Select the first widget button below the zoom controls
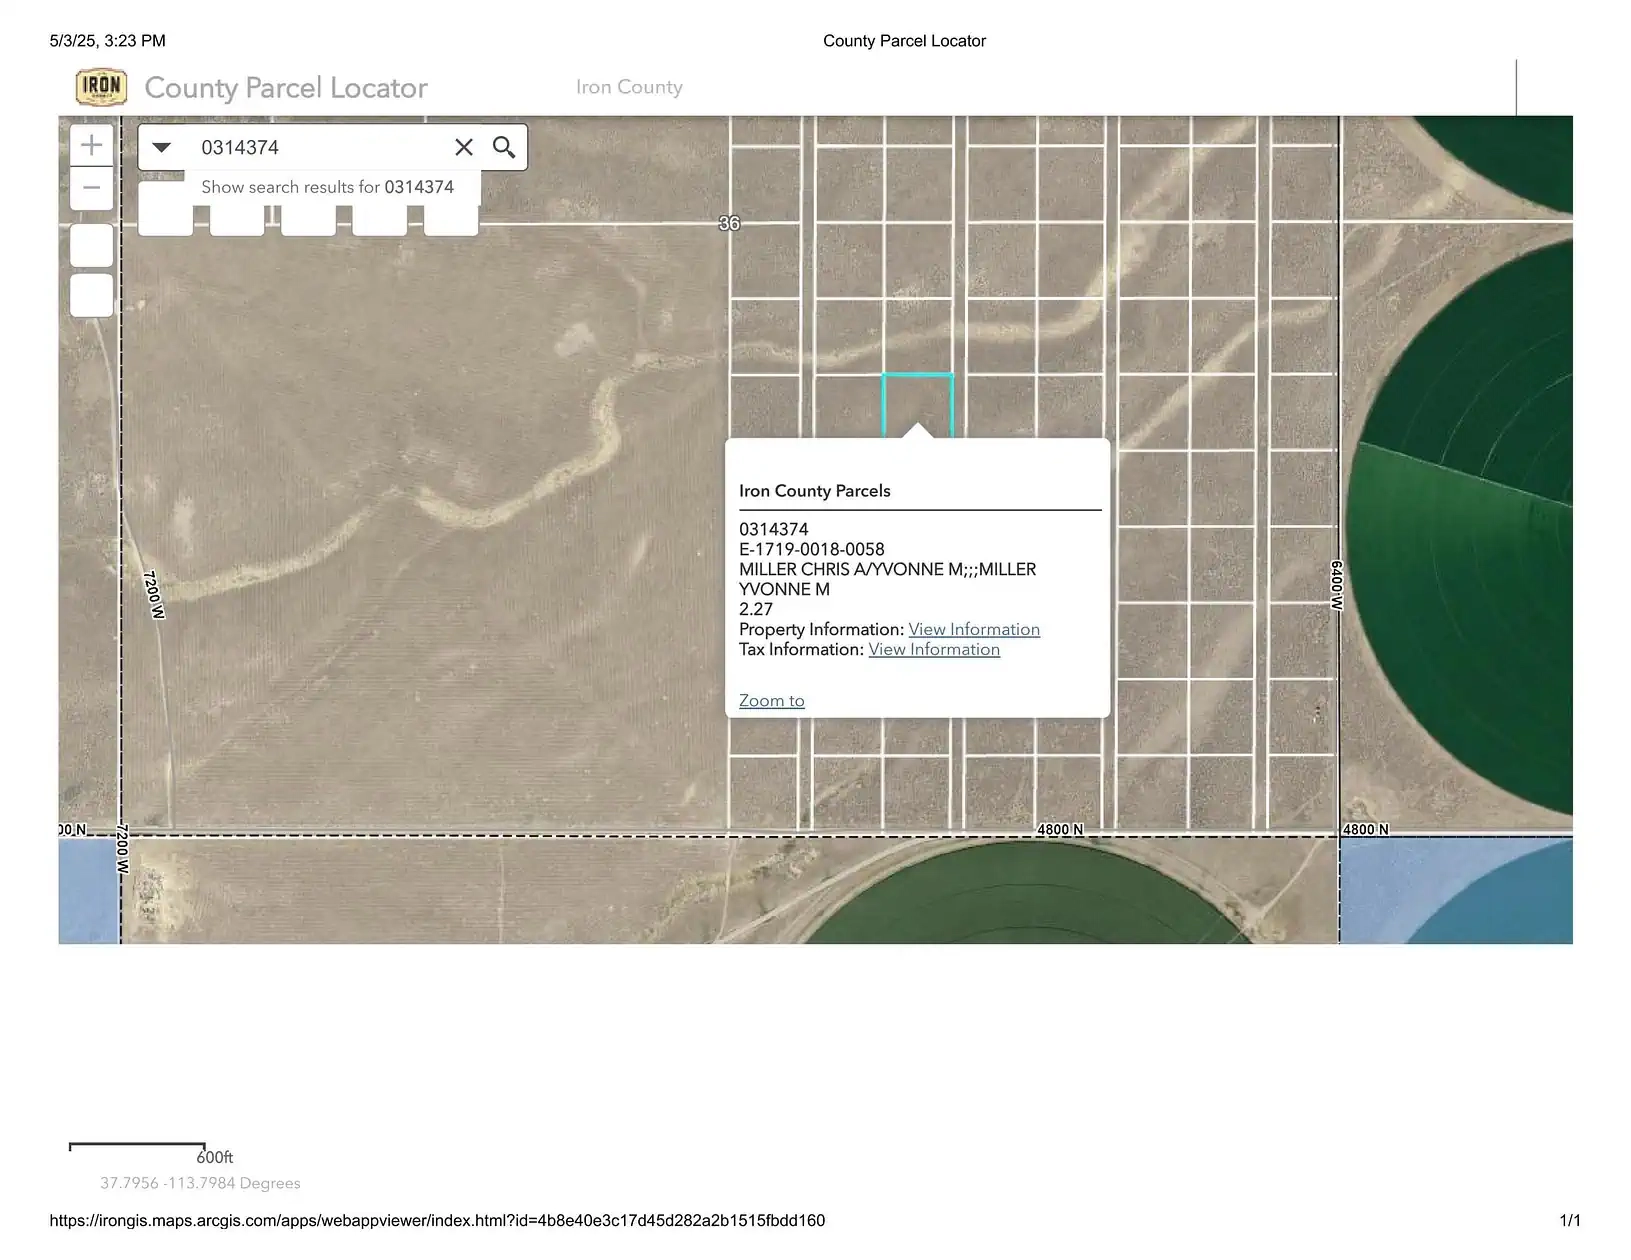This screenshot has width=1631, height=1260. click(91, 246)
